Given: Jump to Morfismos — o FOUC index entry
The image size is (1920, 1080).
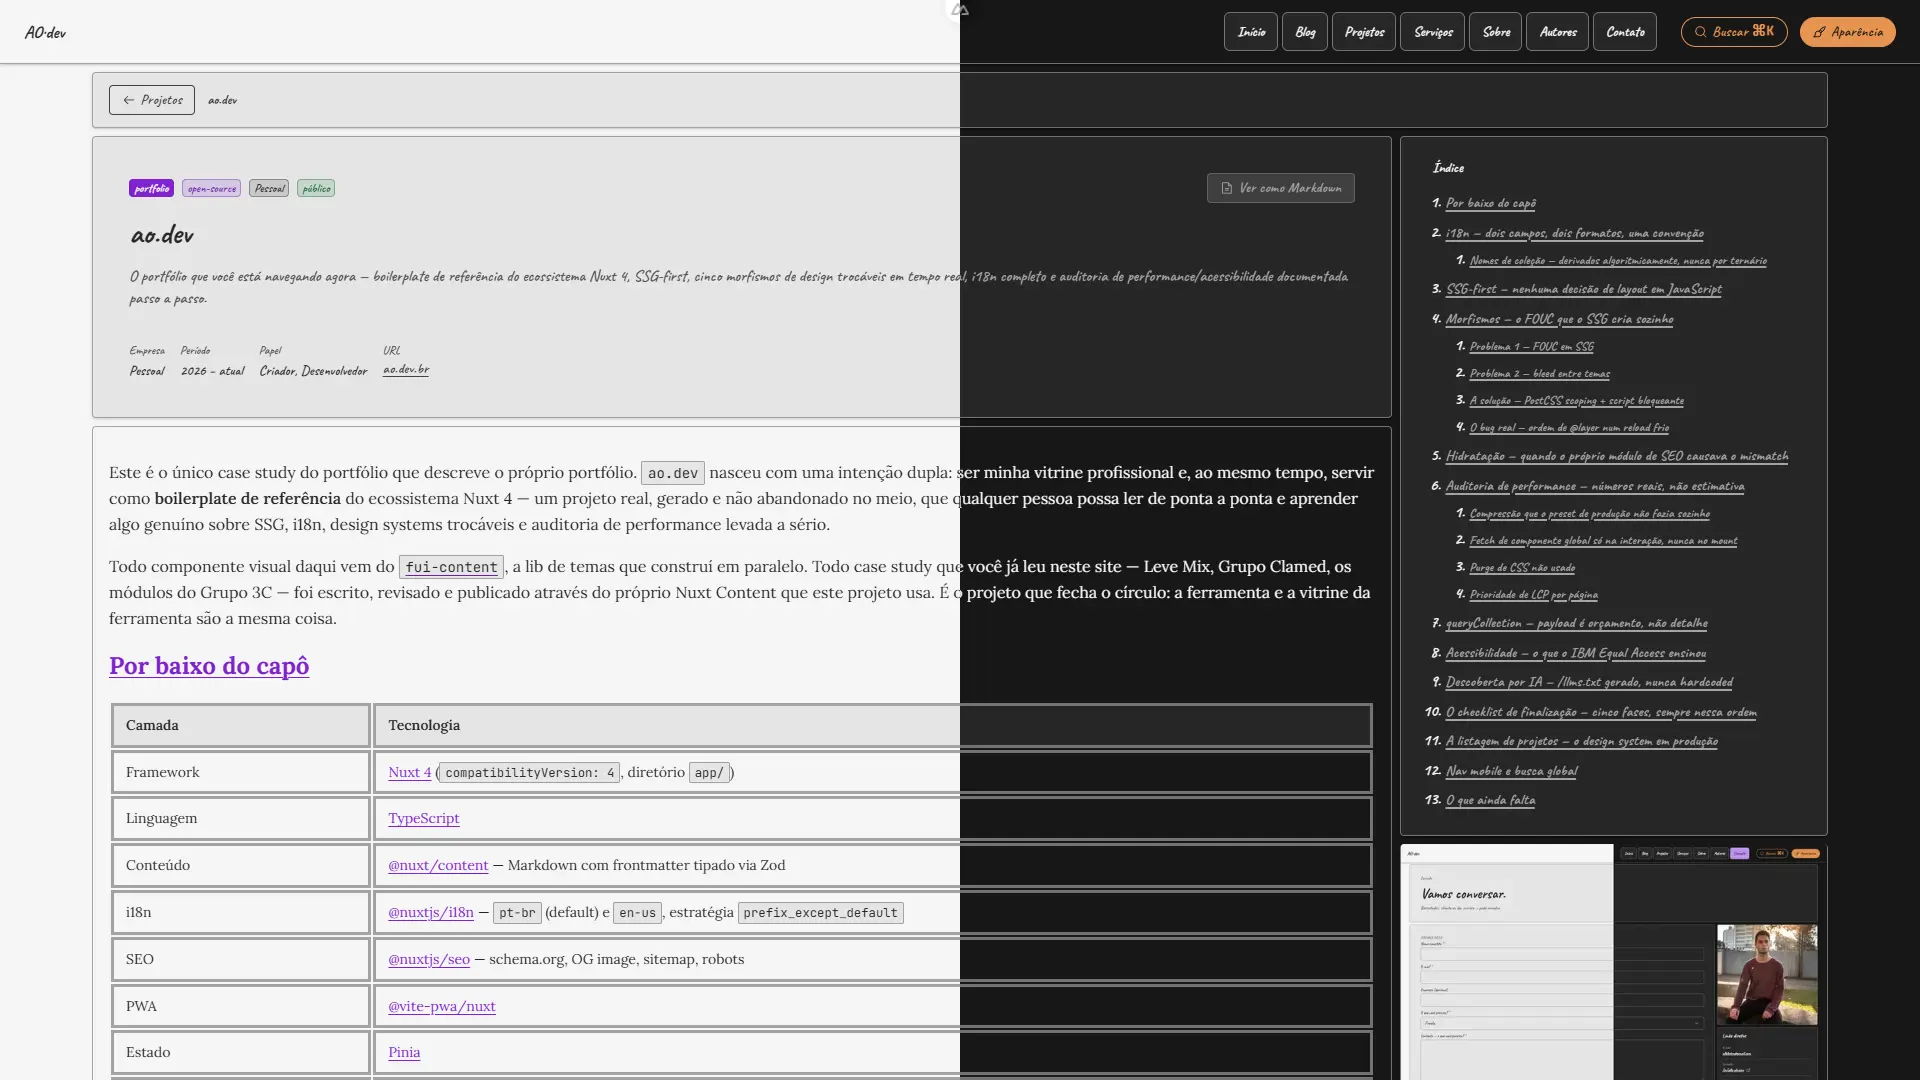Looking at the screenshot, I should (x=1560, y=319).
